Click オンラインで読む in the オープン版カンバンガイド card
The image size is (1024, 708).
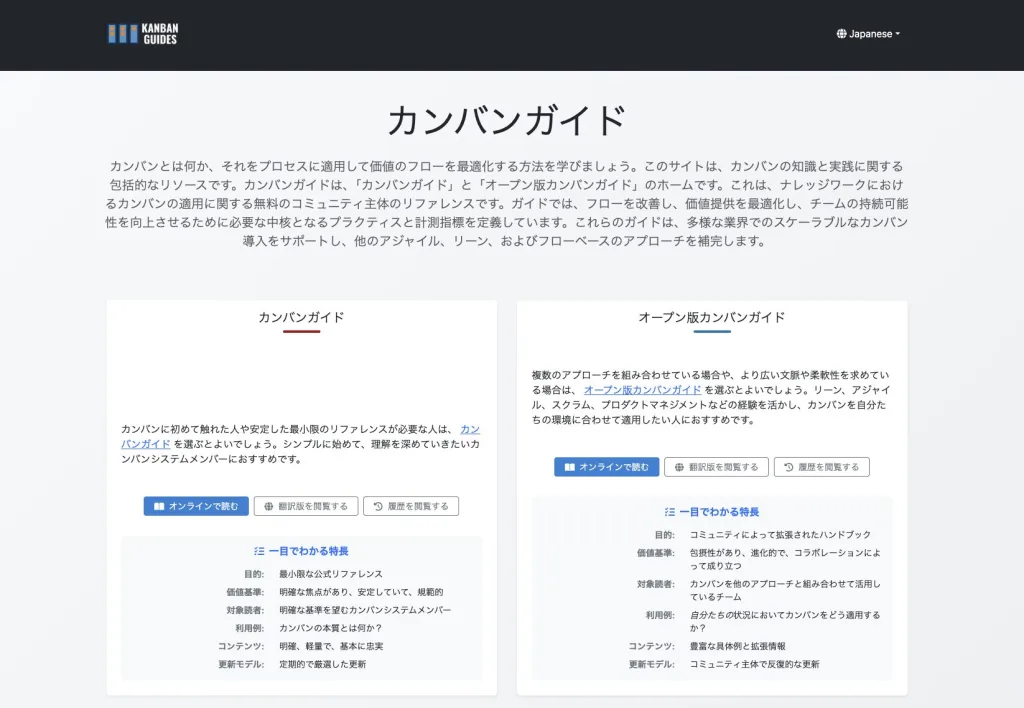[x=607, y=467]
